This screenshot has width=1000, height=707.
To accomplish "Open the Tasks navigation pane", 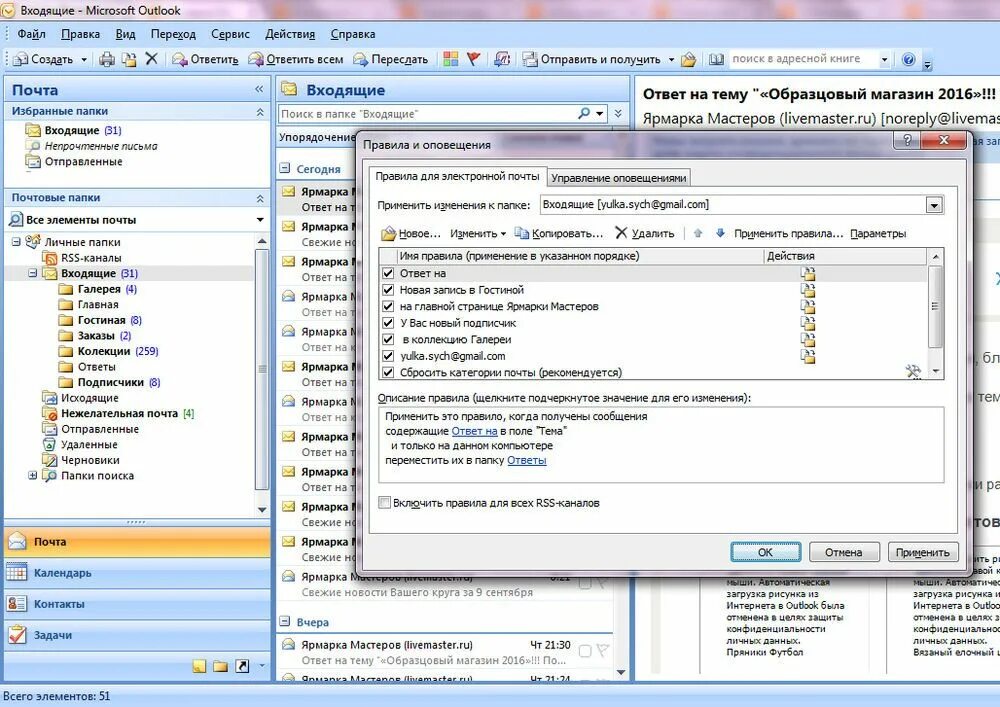I will coord(137,635).
